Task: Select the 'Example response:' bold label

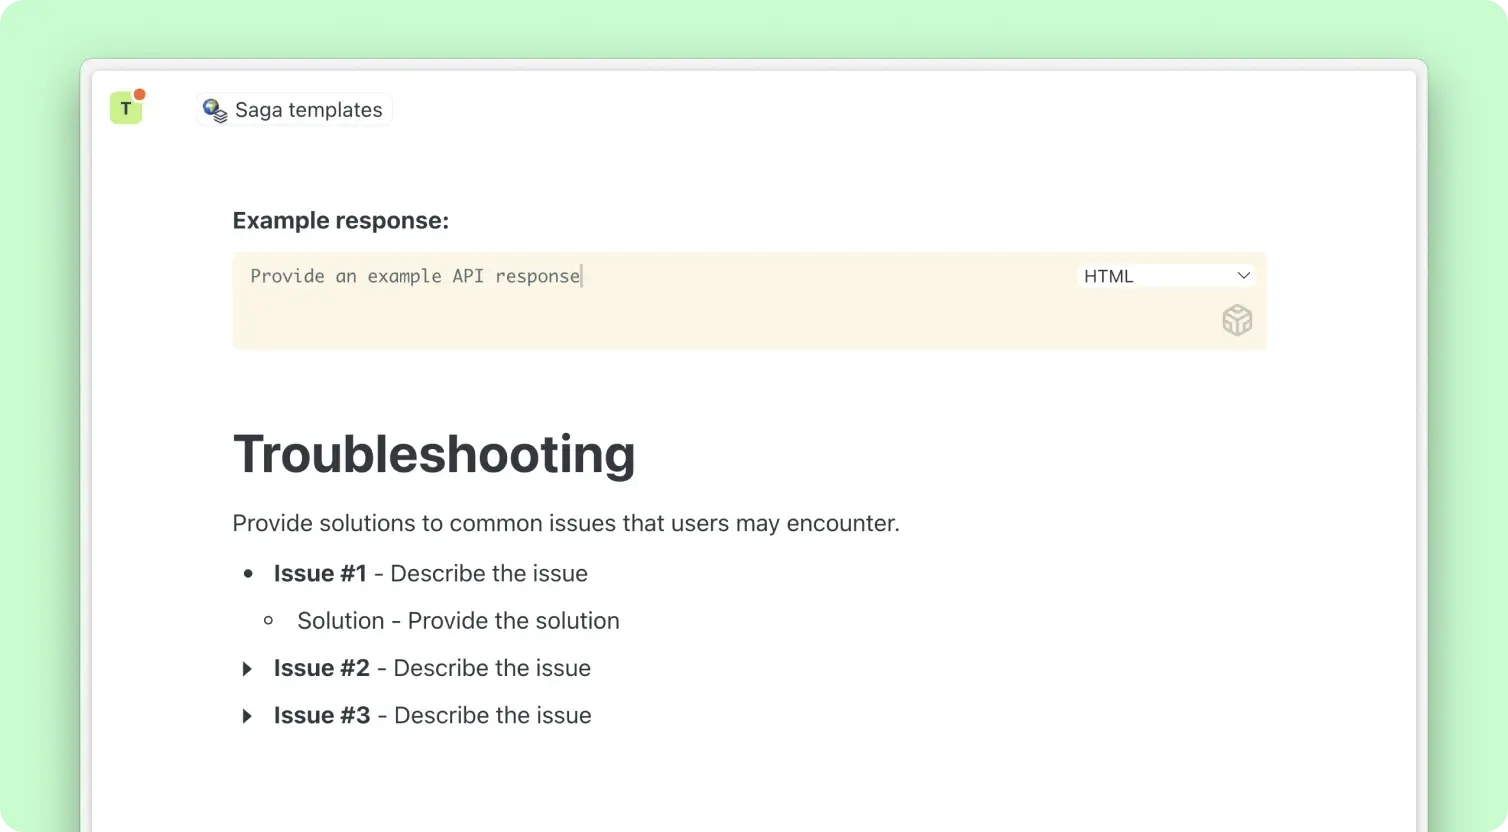Action: pyautogui.click(x=340, y=221)
